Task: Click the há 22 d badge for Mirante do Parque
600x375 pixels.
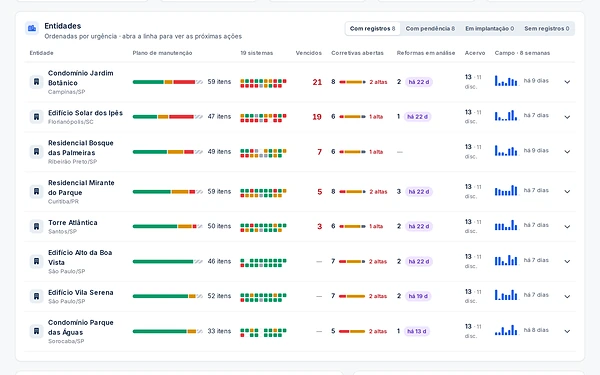Action: tap(419, 191)
